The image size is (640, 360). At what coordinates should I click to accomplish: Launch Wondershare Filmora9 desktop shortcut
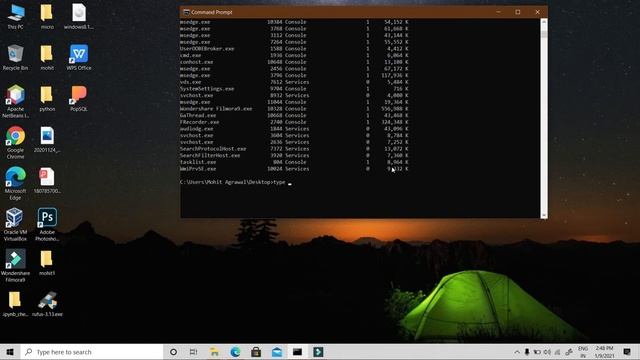tap(15, 265)
